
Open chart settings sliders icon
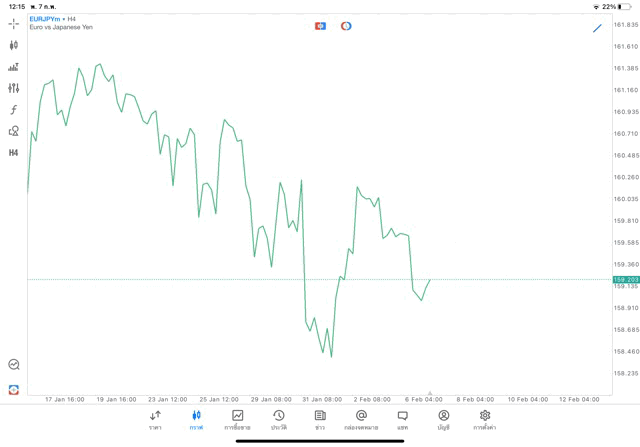(13, 88)
